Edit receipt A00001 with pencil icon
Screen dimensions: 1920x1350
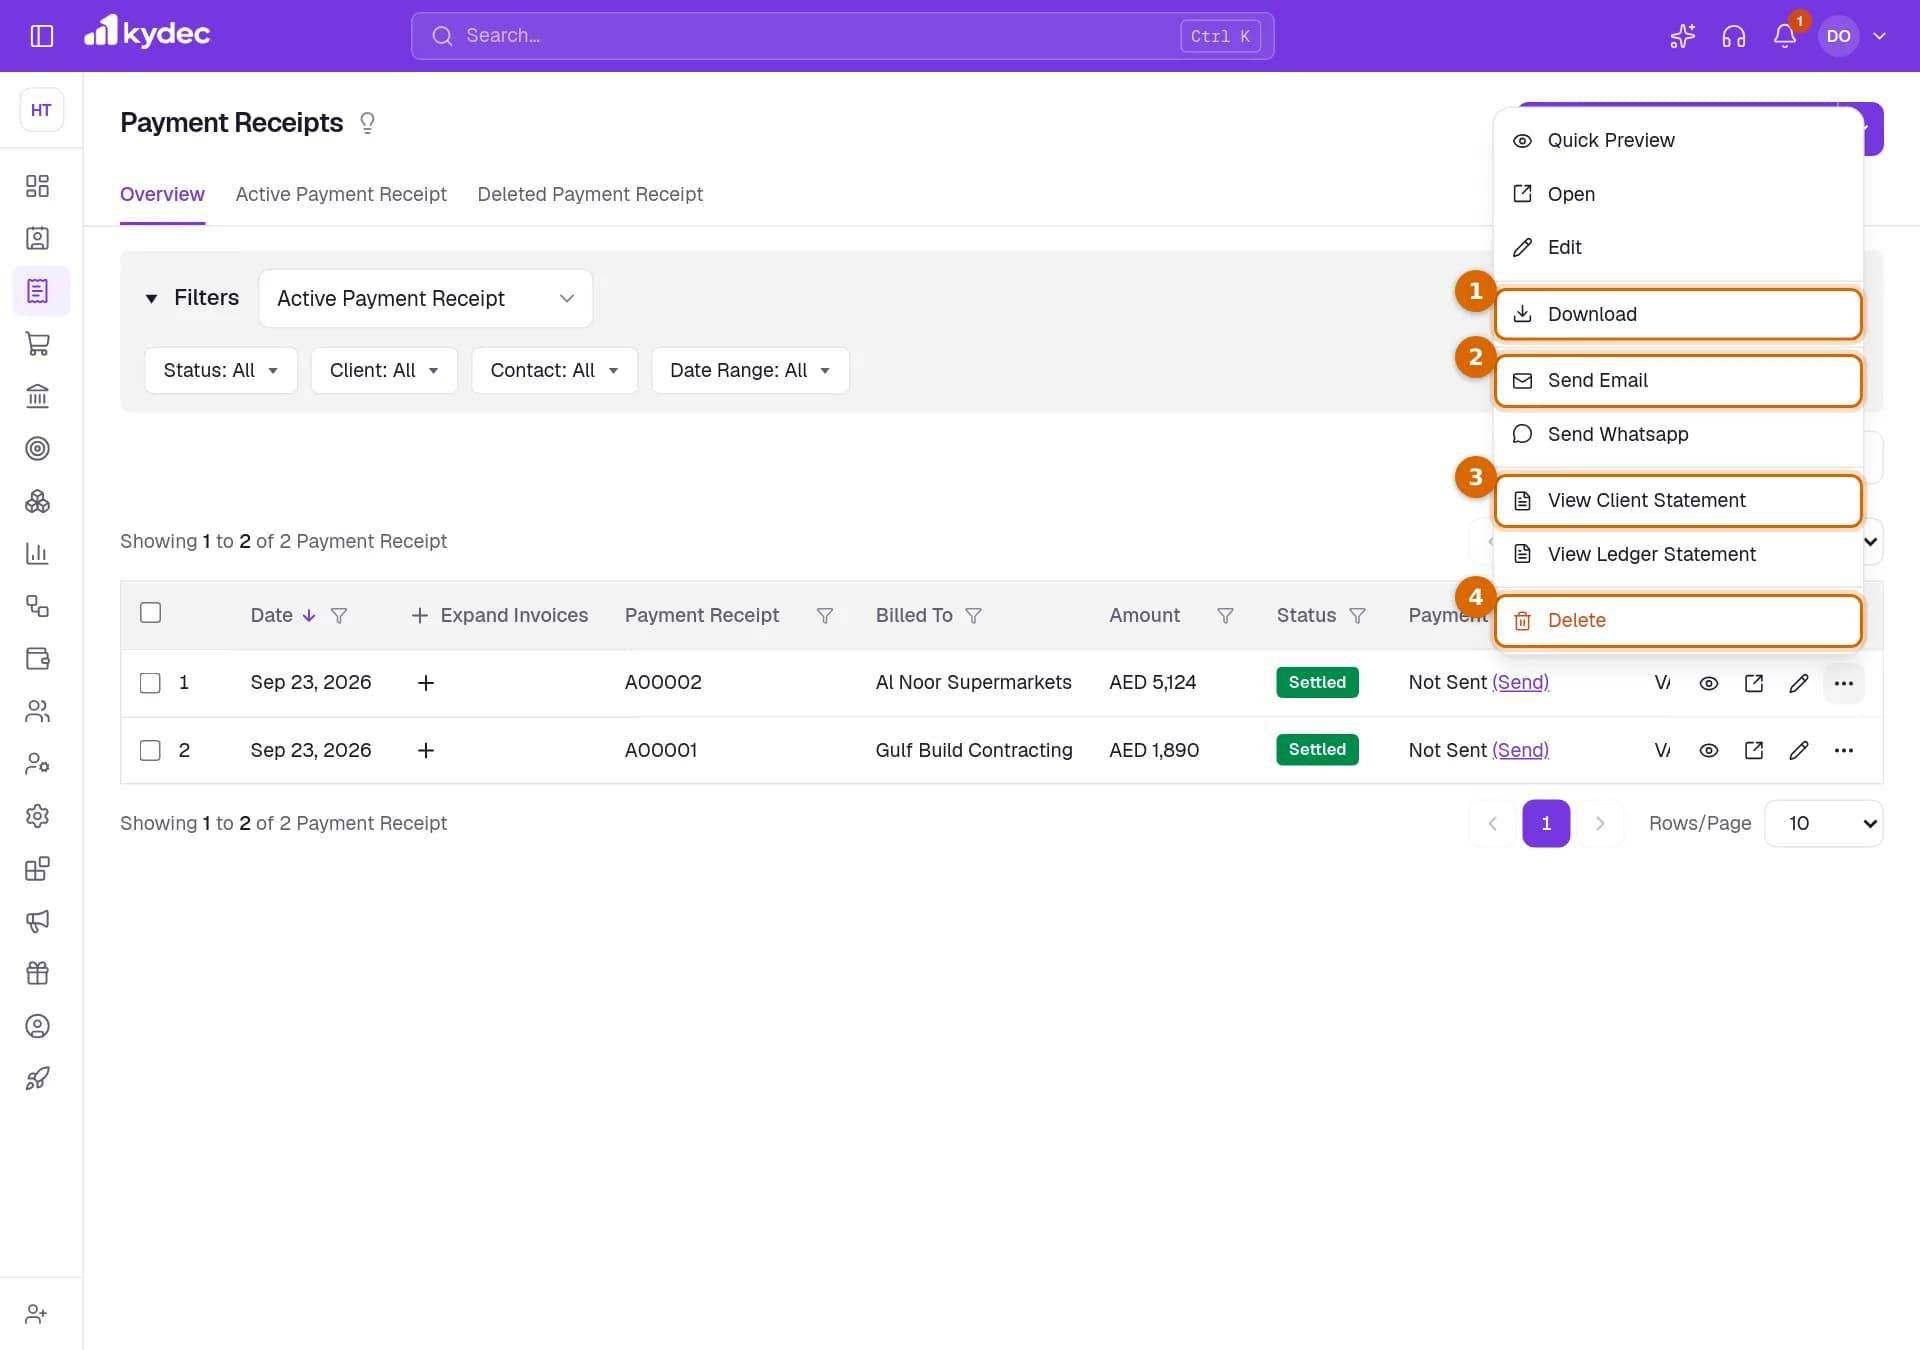pos(1798,750)
